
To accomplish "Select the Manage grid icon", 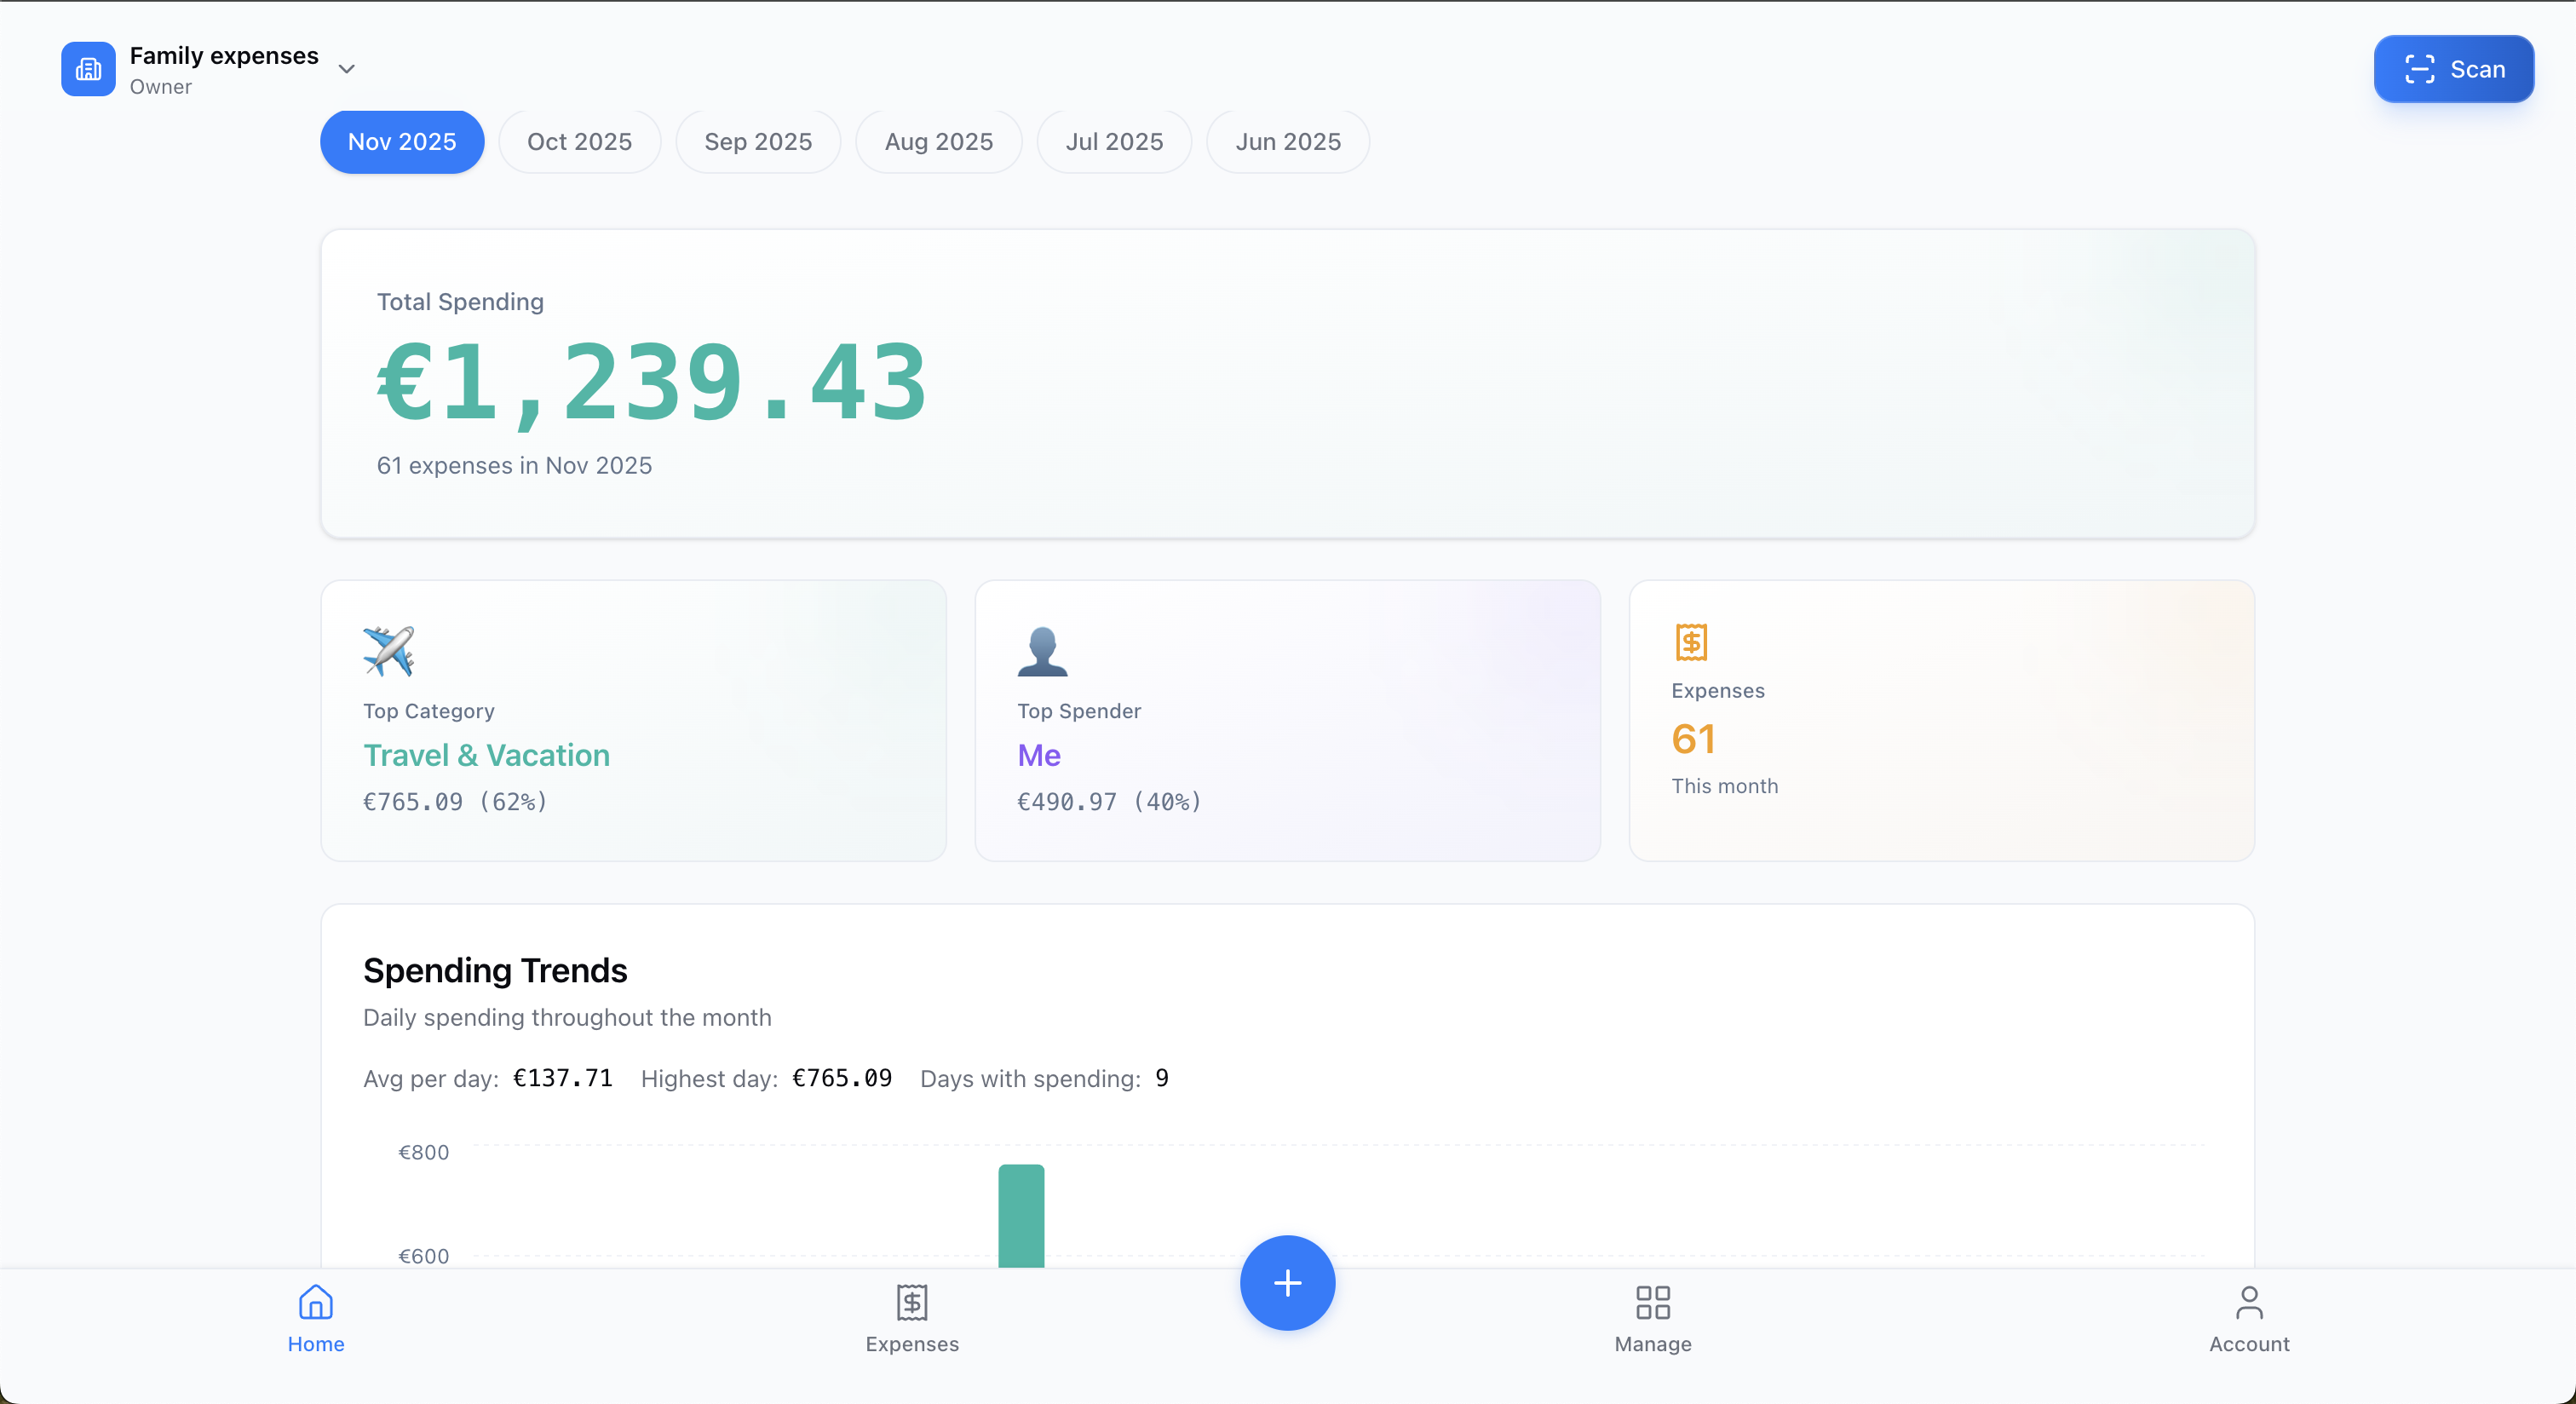I will coord(1652,1303).
